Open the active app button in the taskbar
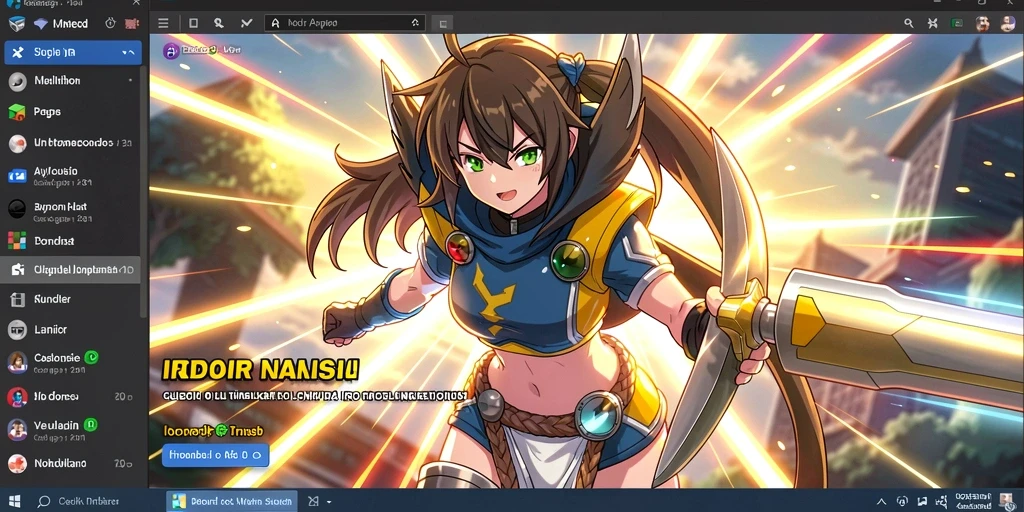Image resolution: width=1024 pixels, height=512 pixels. click(232, 502)
